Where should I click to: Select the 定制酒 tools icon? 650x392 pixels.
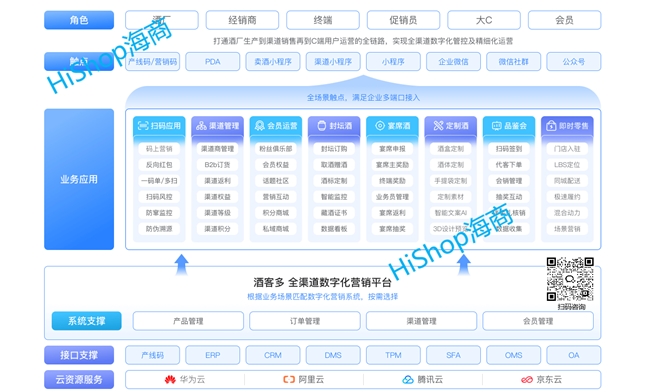coord(438,126)
